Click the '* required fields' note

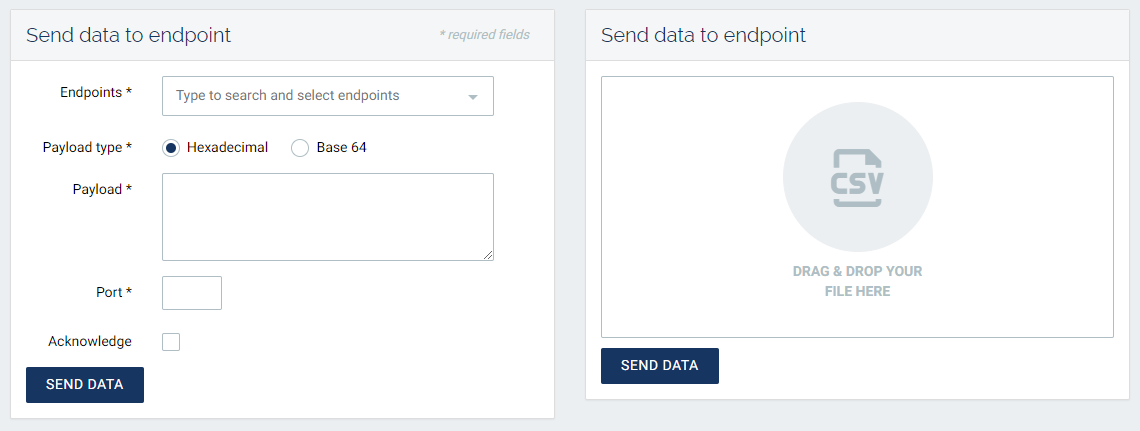click(x=484, y=35)
